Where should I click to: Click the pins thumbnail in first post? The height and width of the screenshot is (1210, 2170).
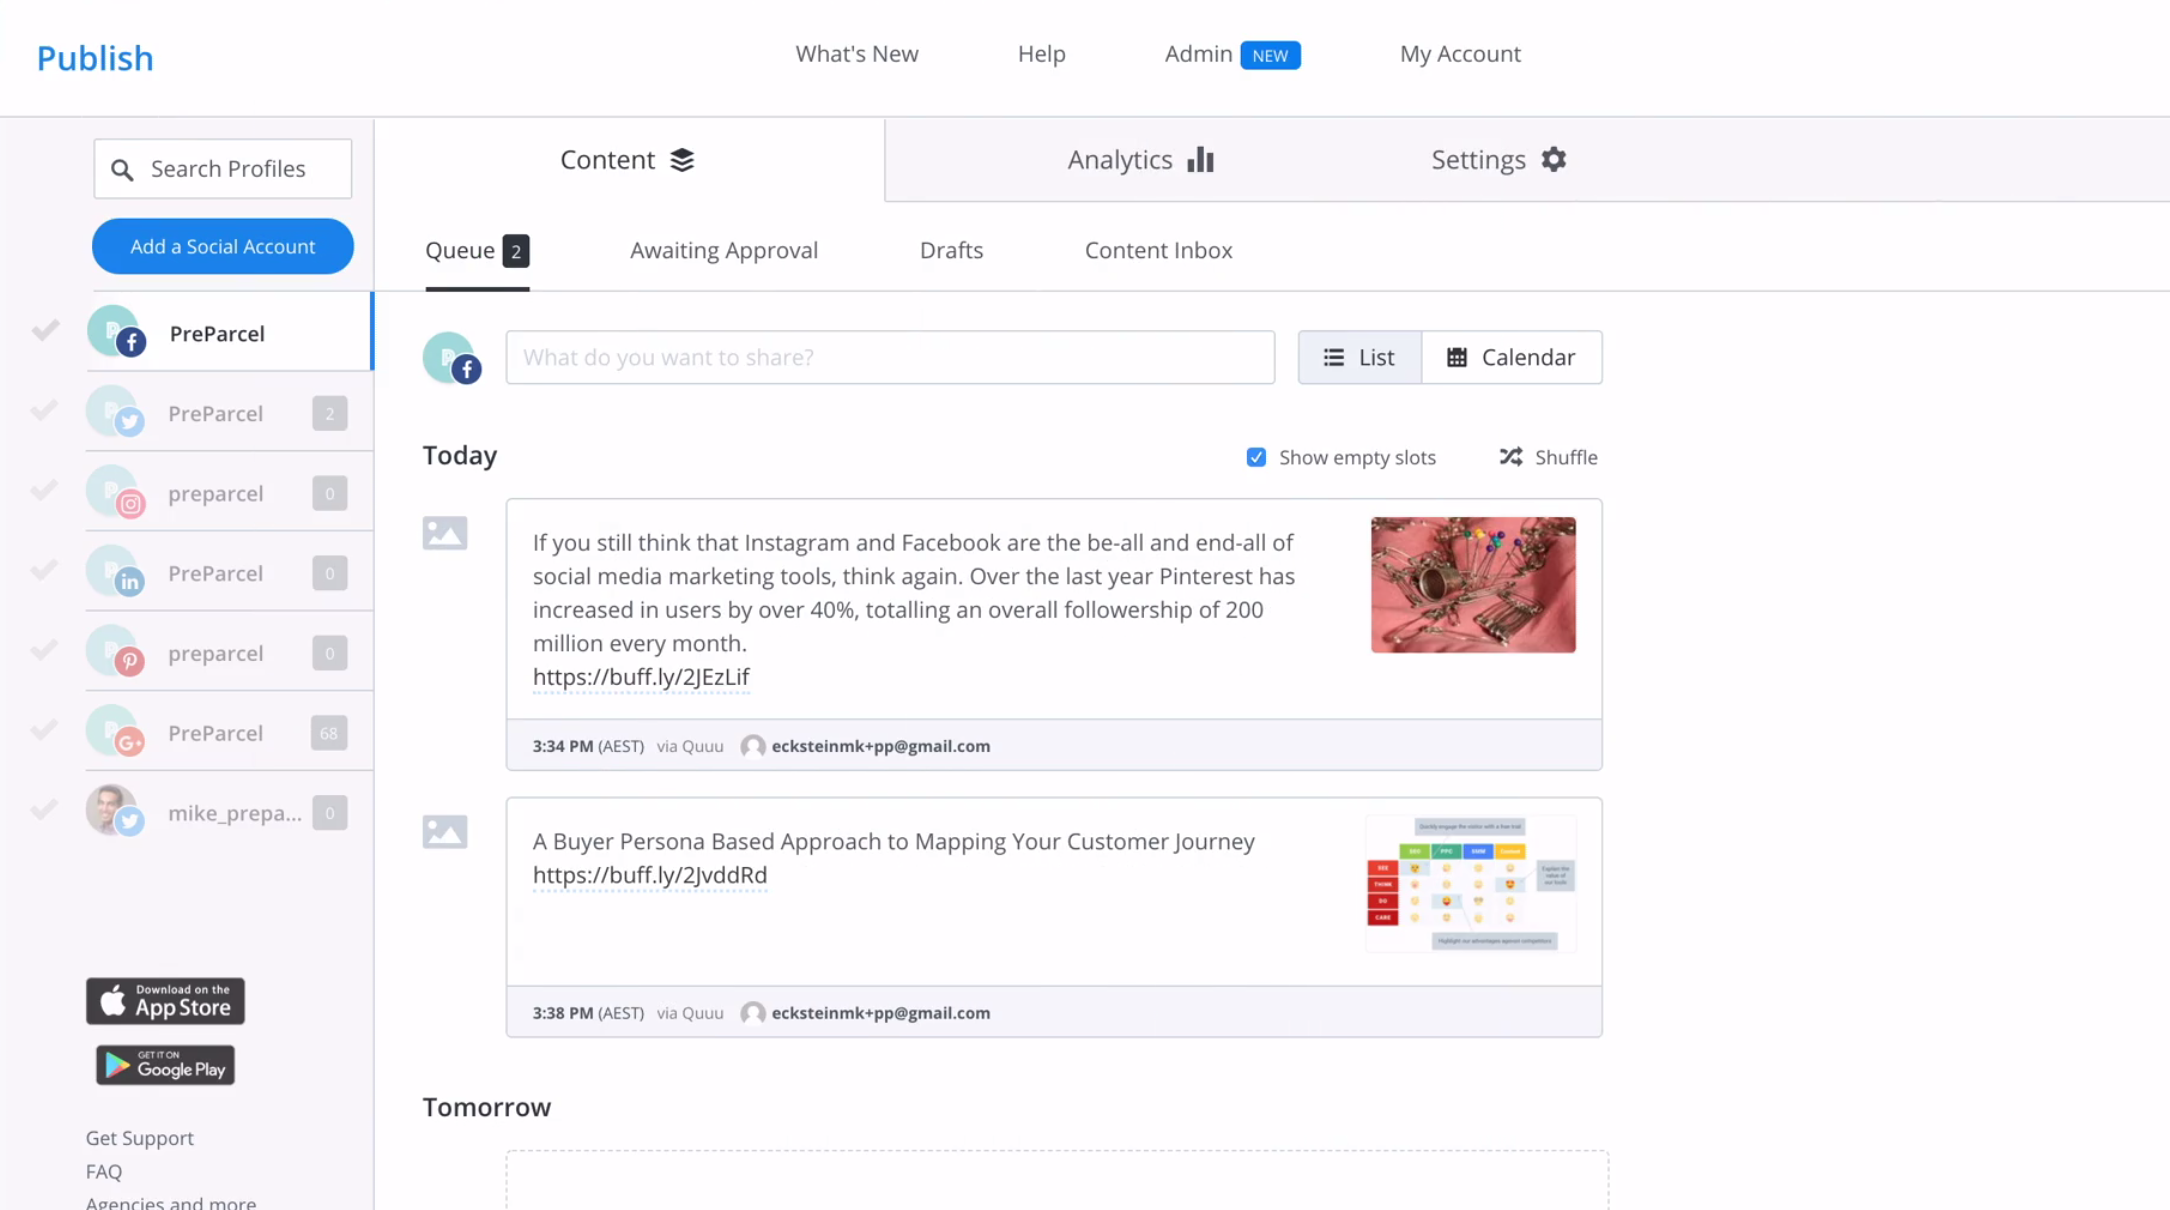pos(1473,585)
